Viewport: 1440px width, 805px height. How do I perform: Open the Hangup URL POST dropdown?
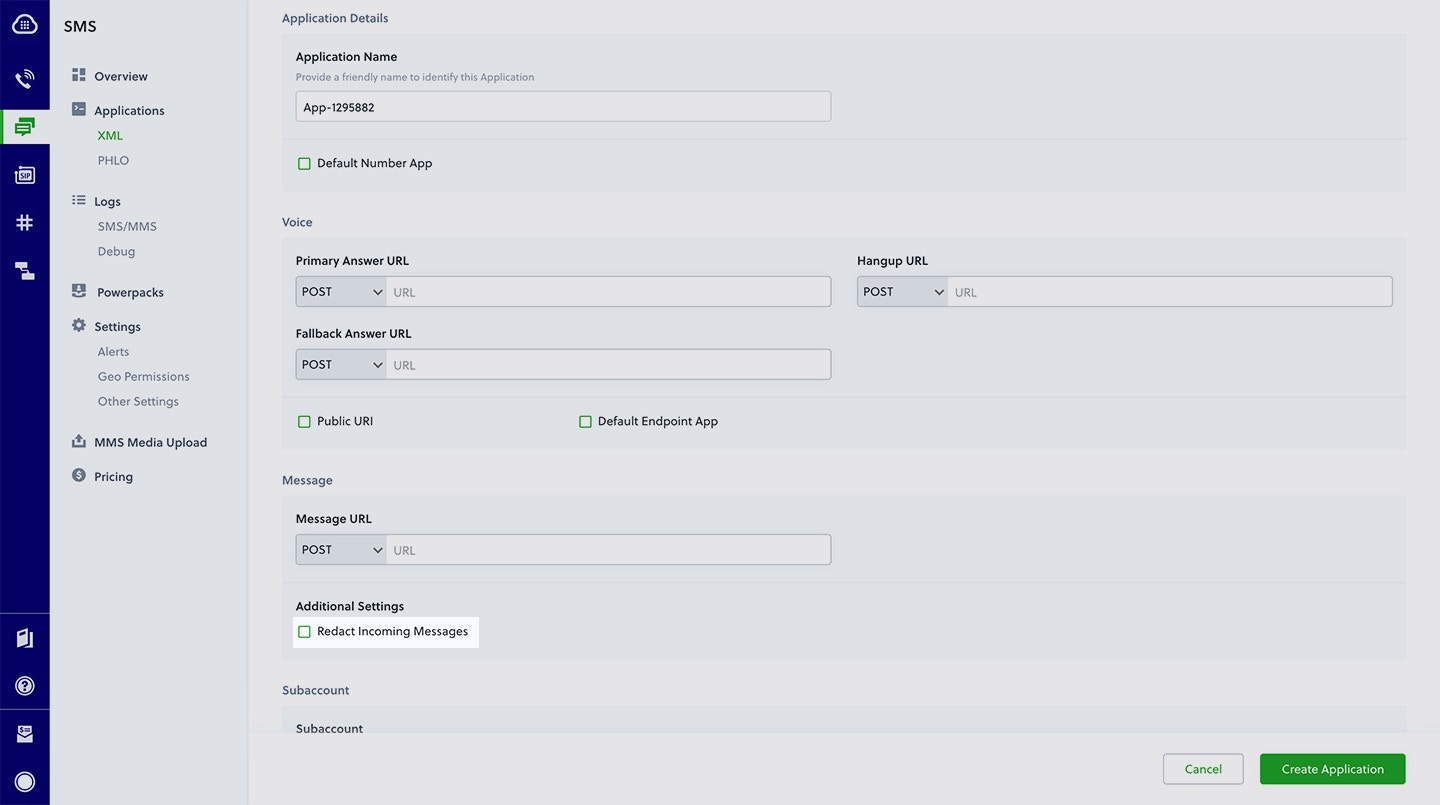point(901,291)
